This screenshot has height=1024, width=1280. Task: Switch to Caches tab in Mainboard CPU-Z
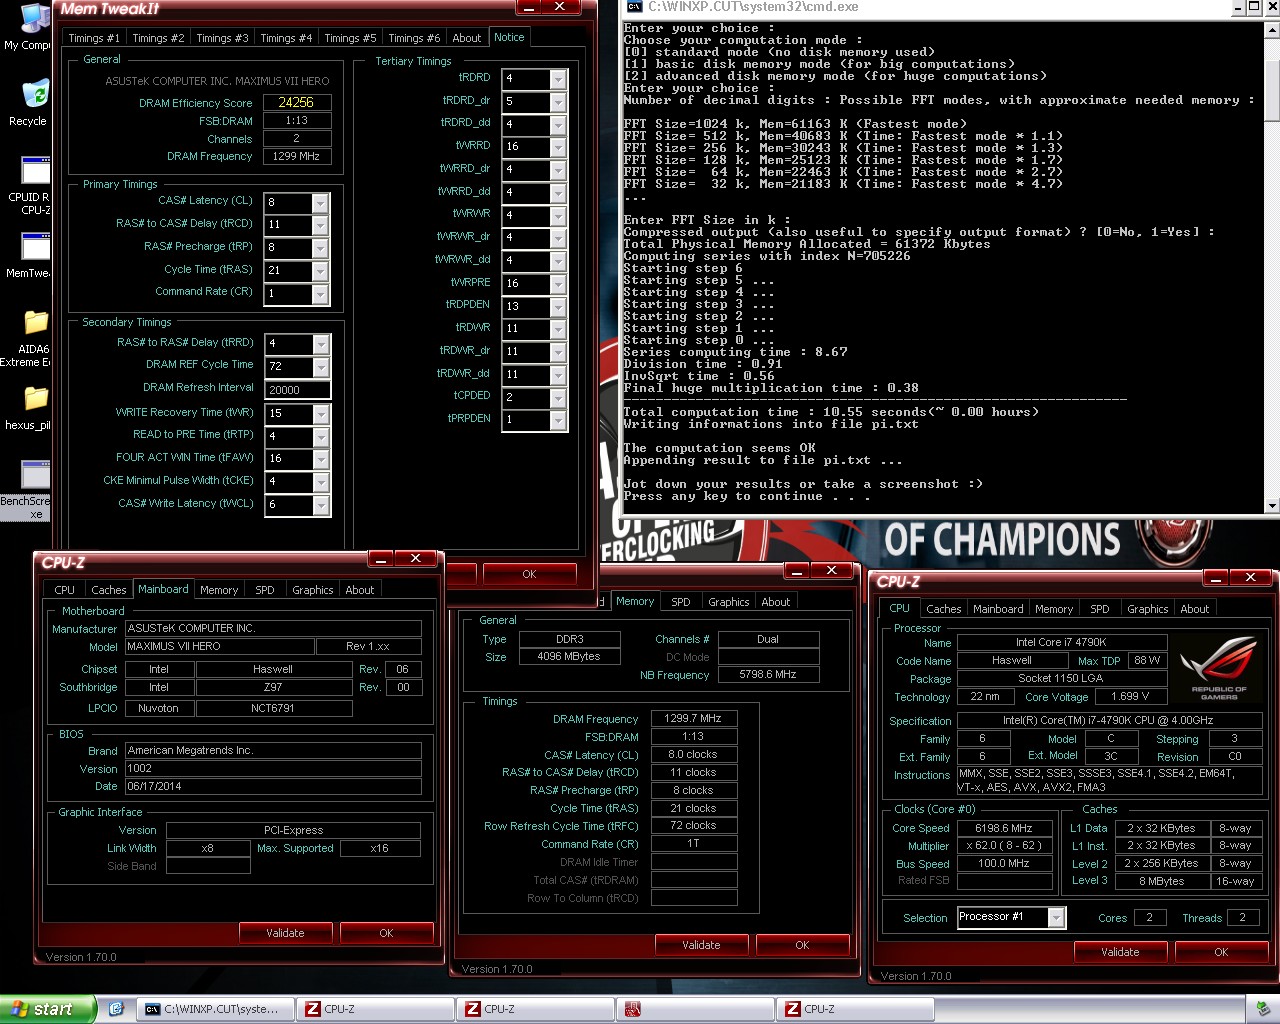click(x=108, y=590)
